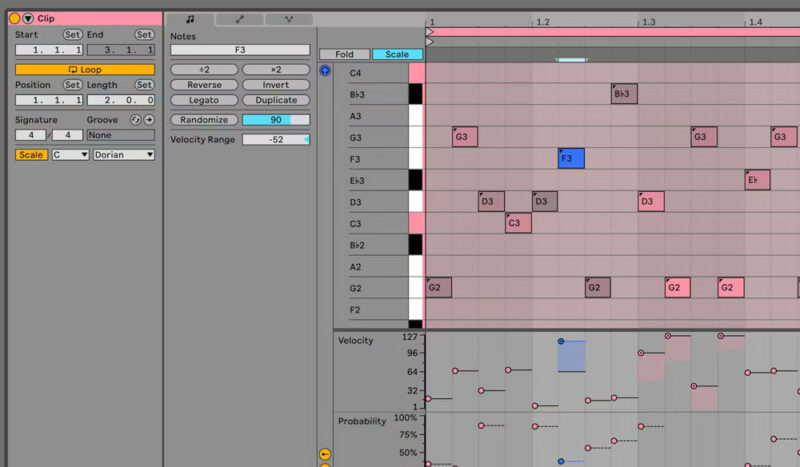Image resolution: width=800 pixels, height=467 pixels.
Task: Open the root note C dropdown
Action: (70, 155)
